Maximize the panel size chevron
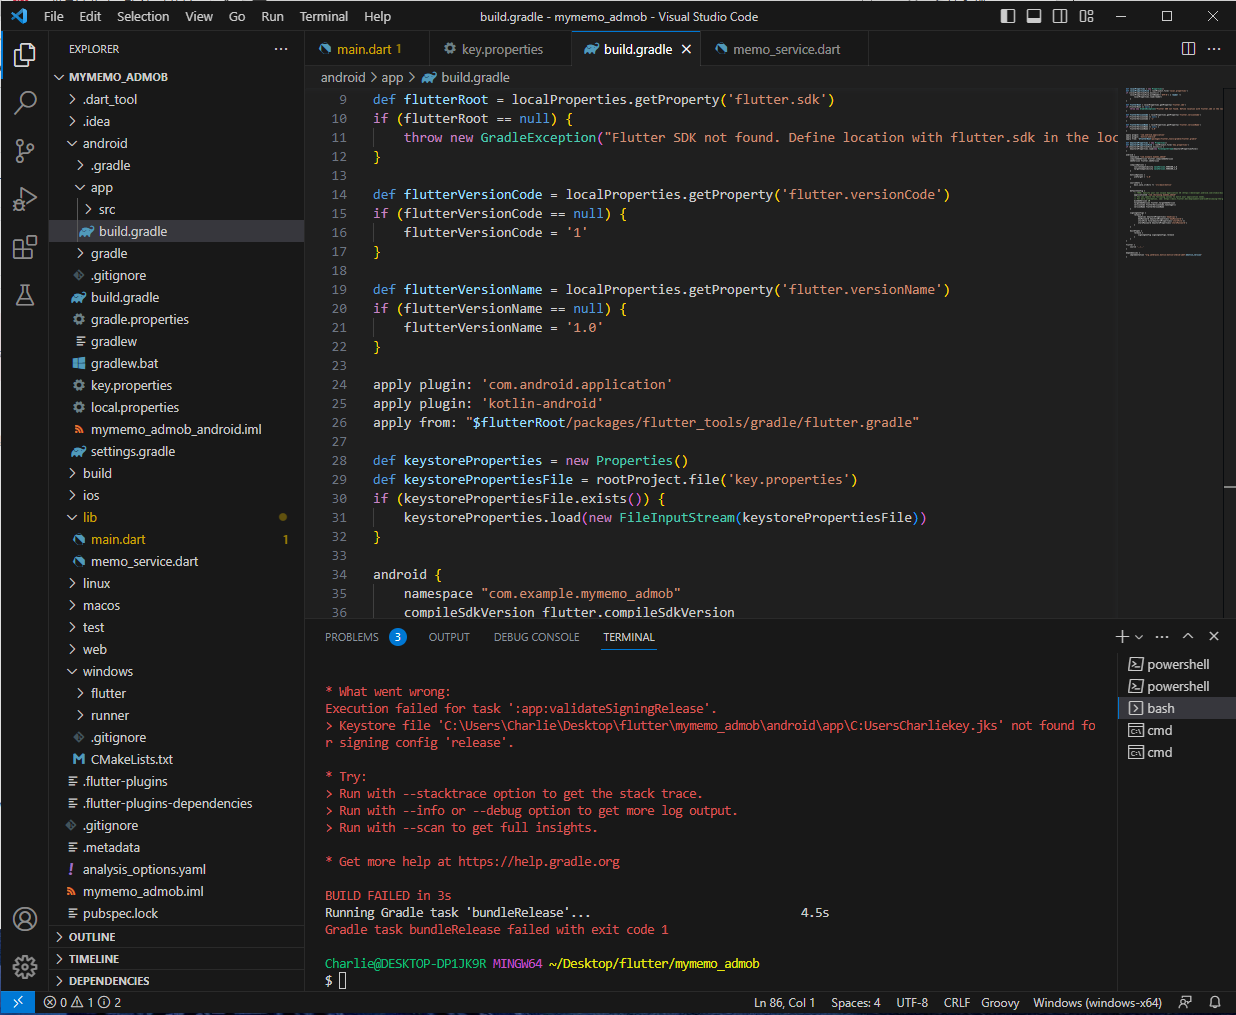 point(1188,636)
